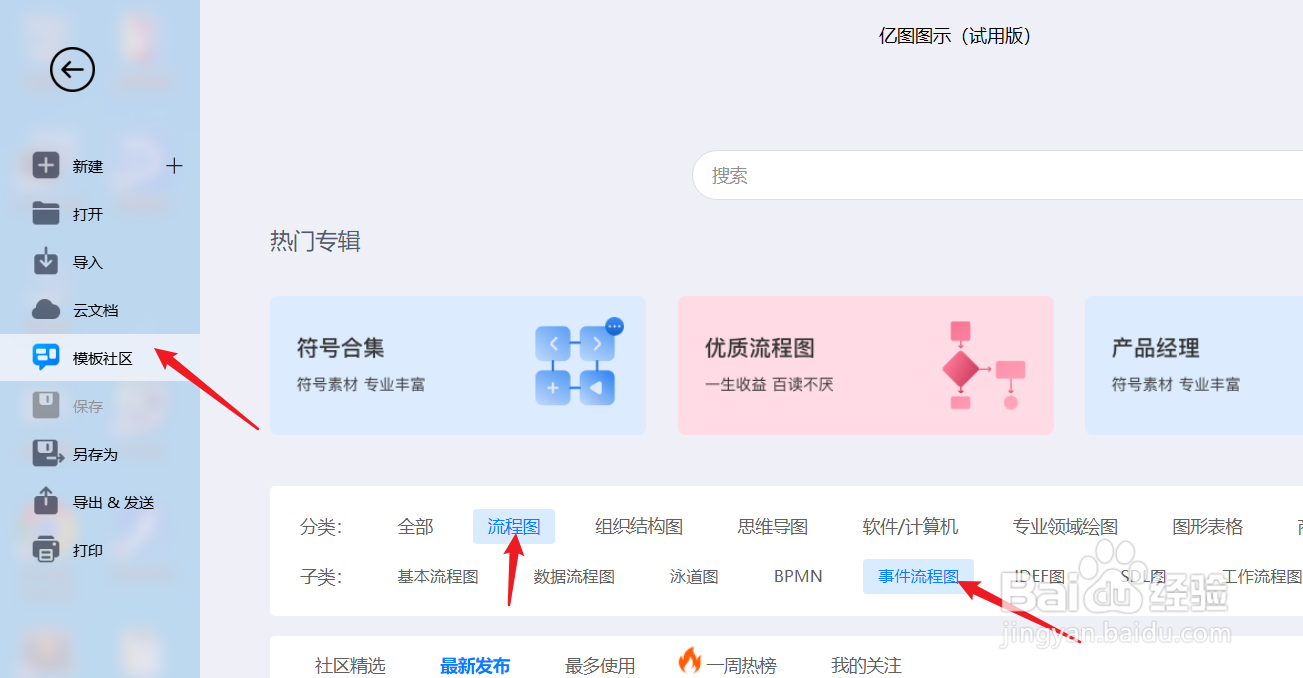Image resolution: width=1303 pixels, height=678 pixels.
Task: Select the 事件流程图 subcategory
Action: [917, 576]
